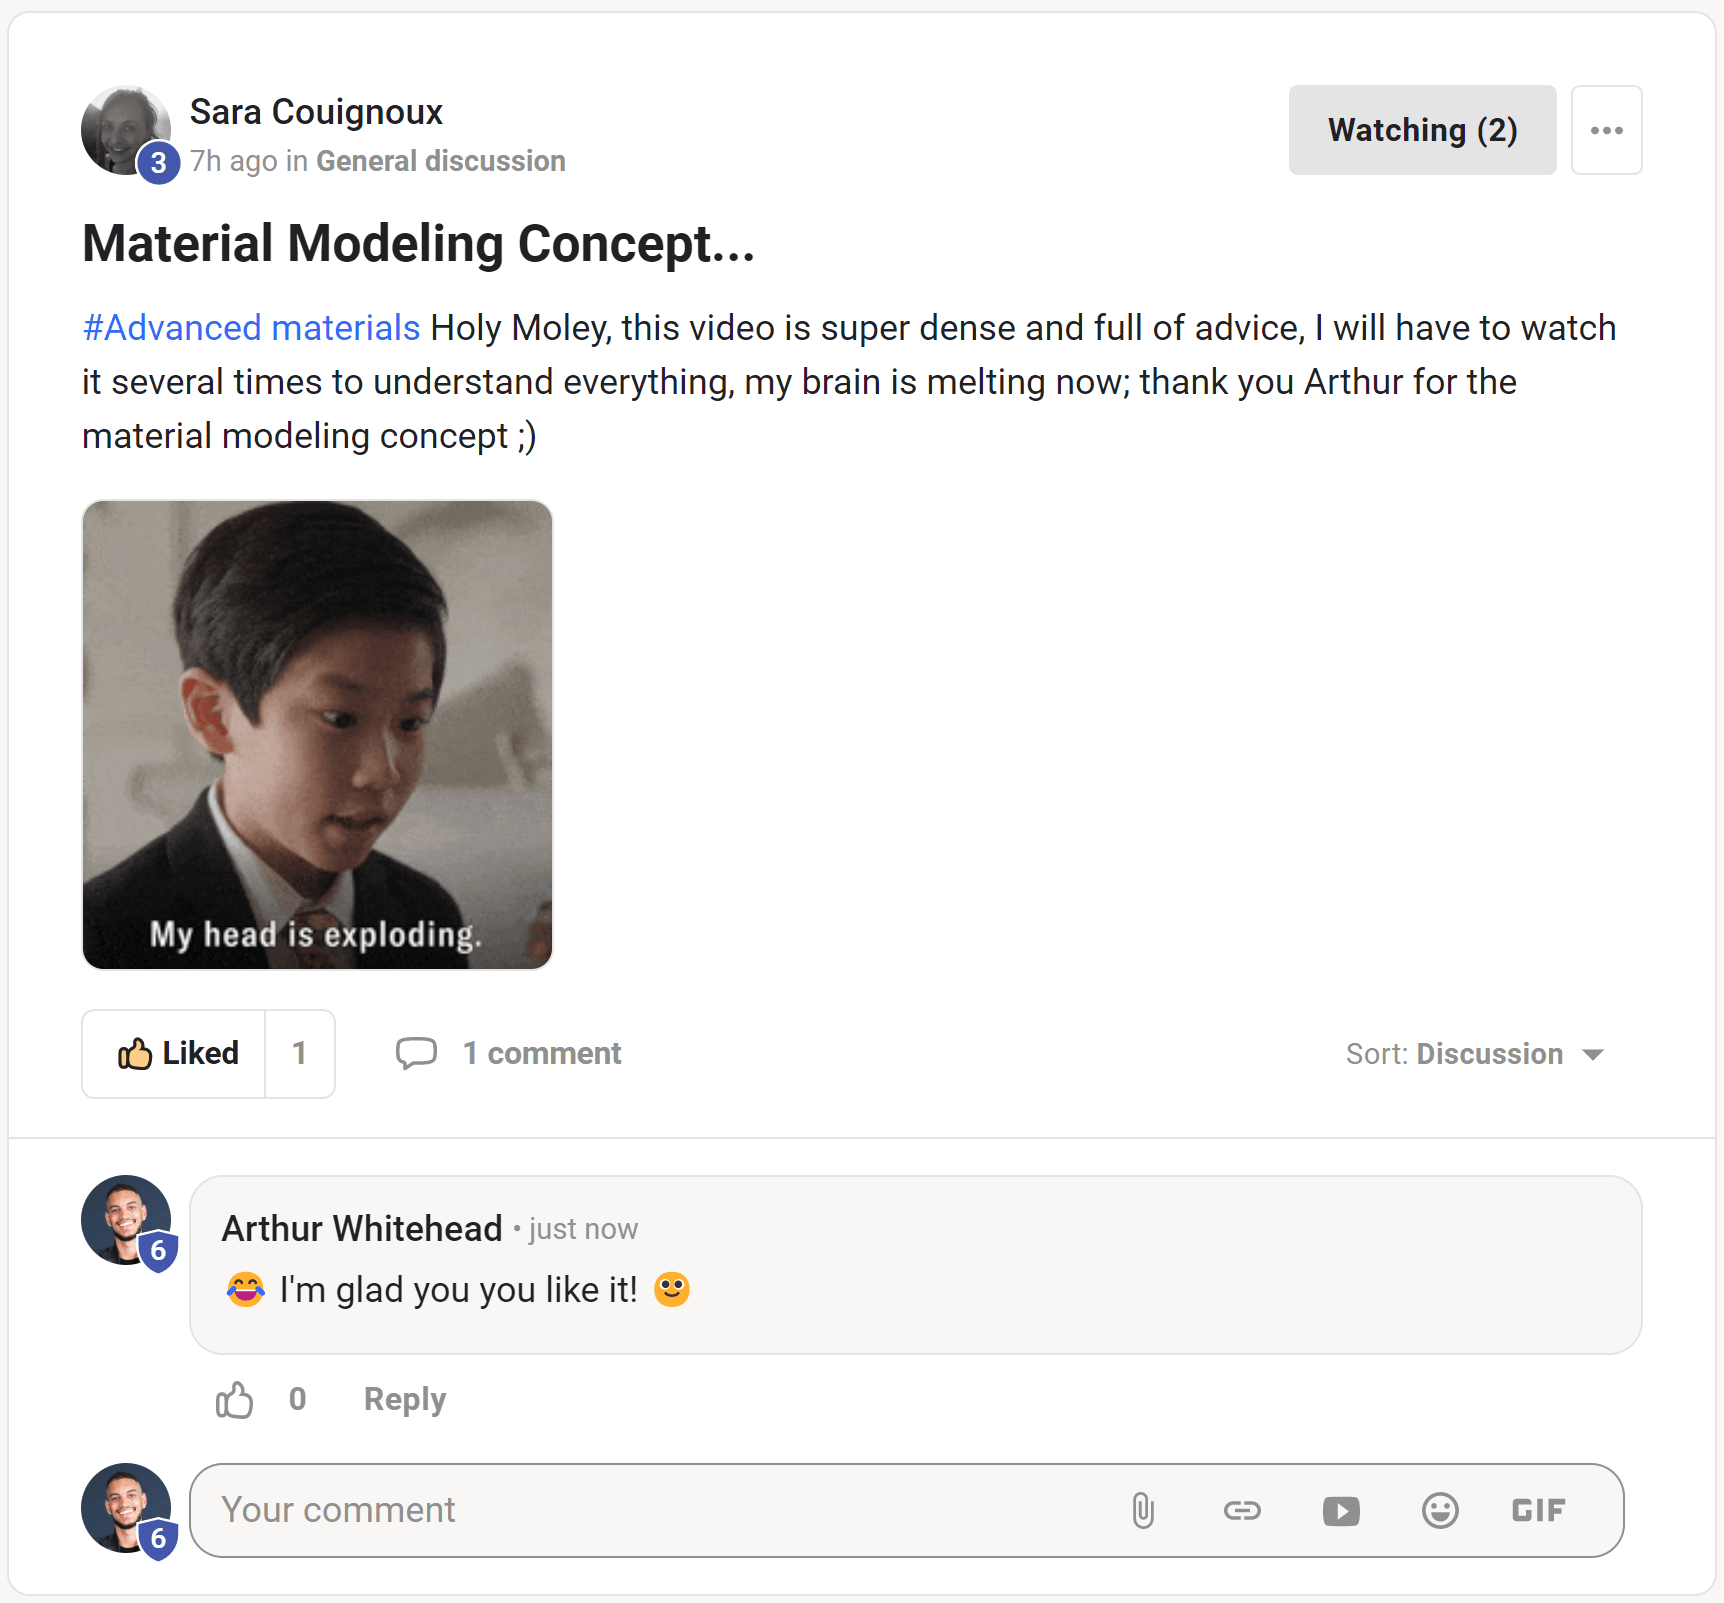The width and height of the screenshot is (1724, 1603).
Task: Open the General discussion category link
Action: 441,161
